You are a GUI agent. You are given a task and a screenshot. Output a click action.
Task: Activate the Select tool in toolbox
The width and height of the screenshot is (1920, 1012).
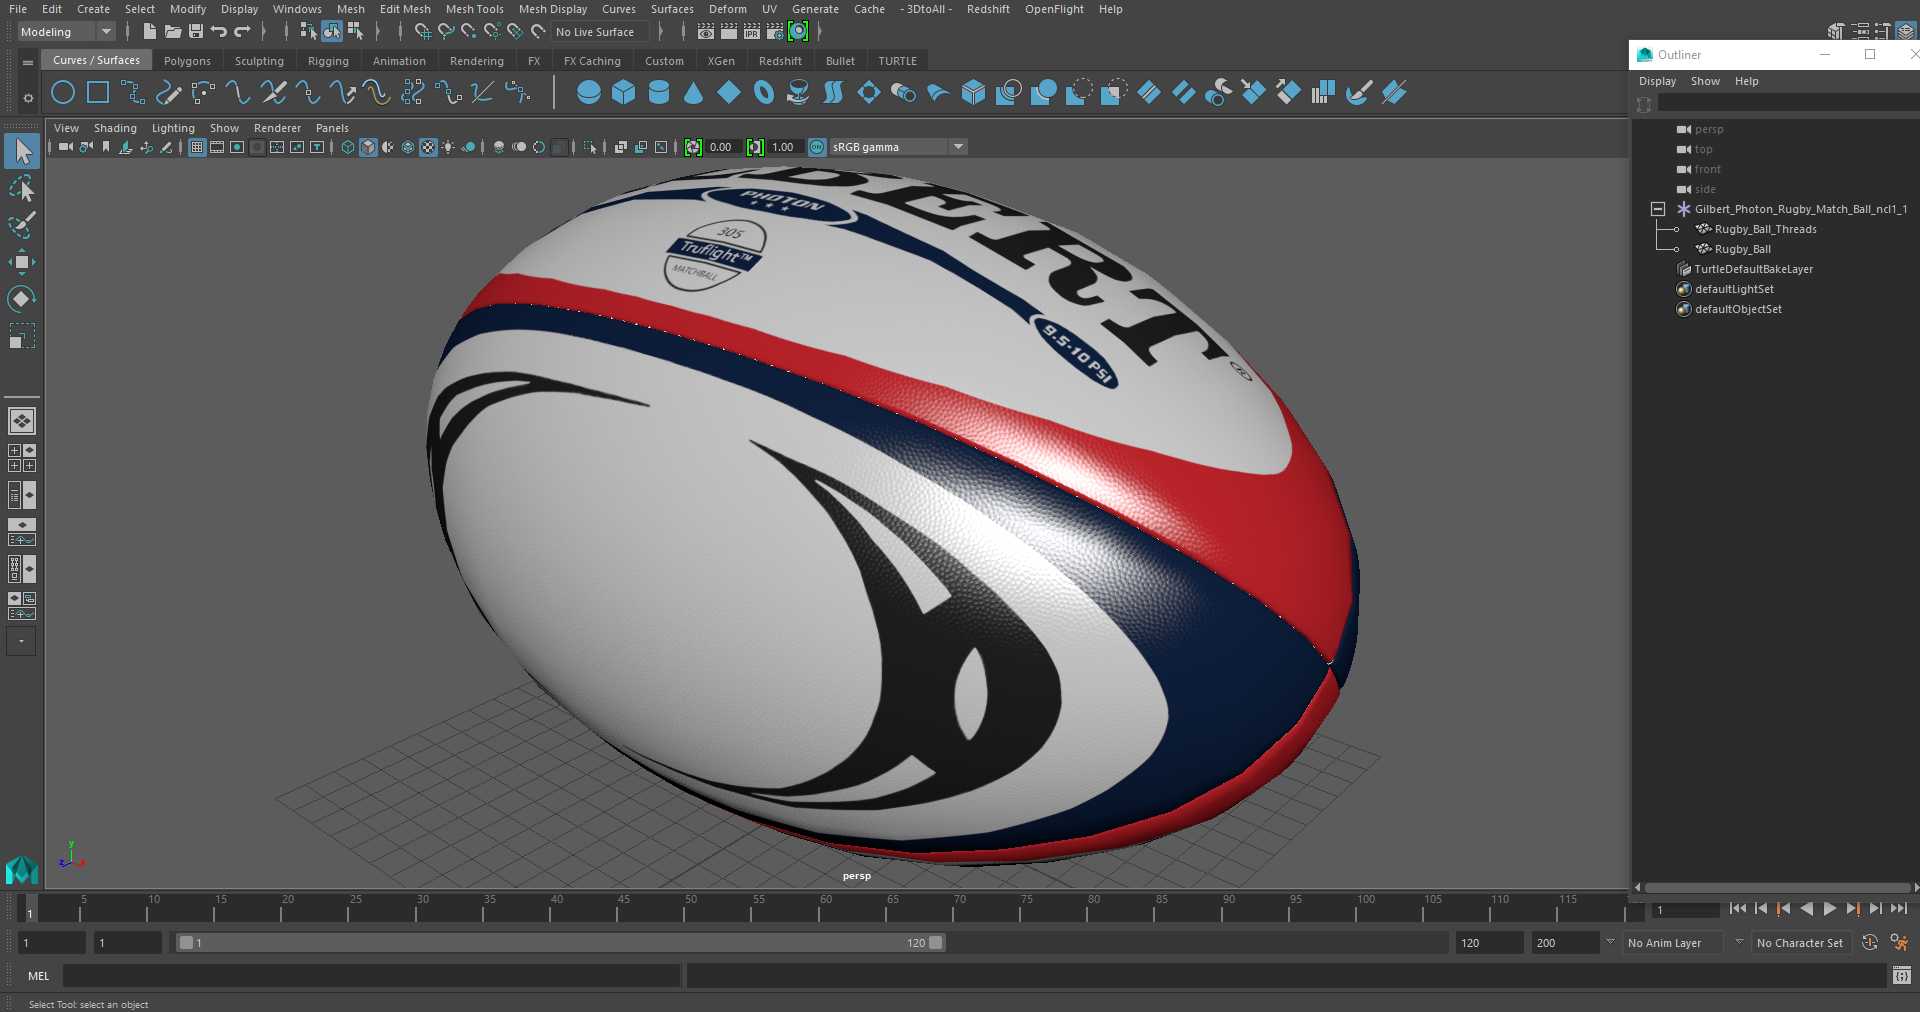pyautogui.click(x=22, y=151)
